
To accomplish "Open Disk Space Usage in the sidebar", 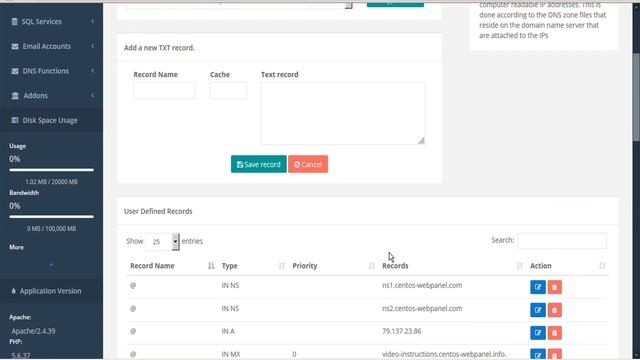I will (51, 120).
